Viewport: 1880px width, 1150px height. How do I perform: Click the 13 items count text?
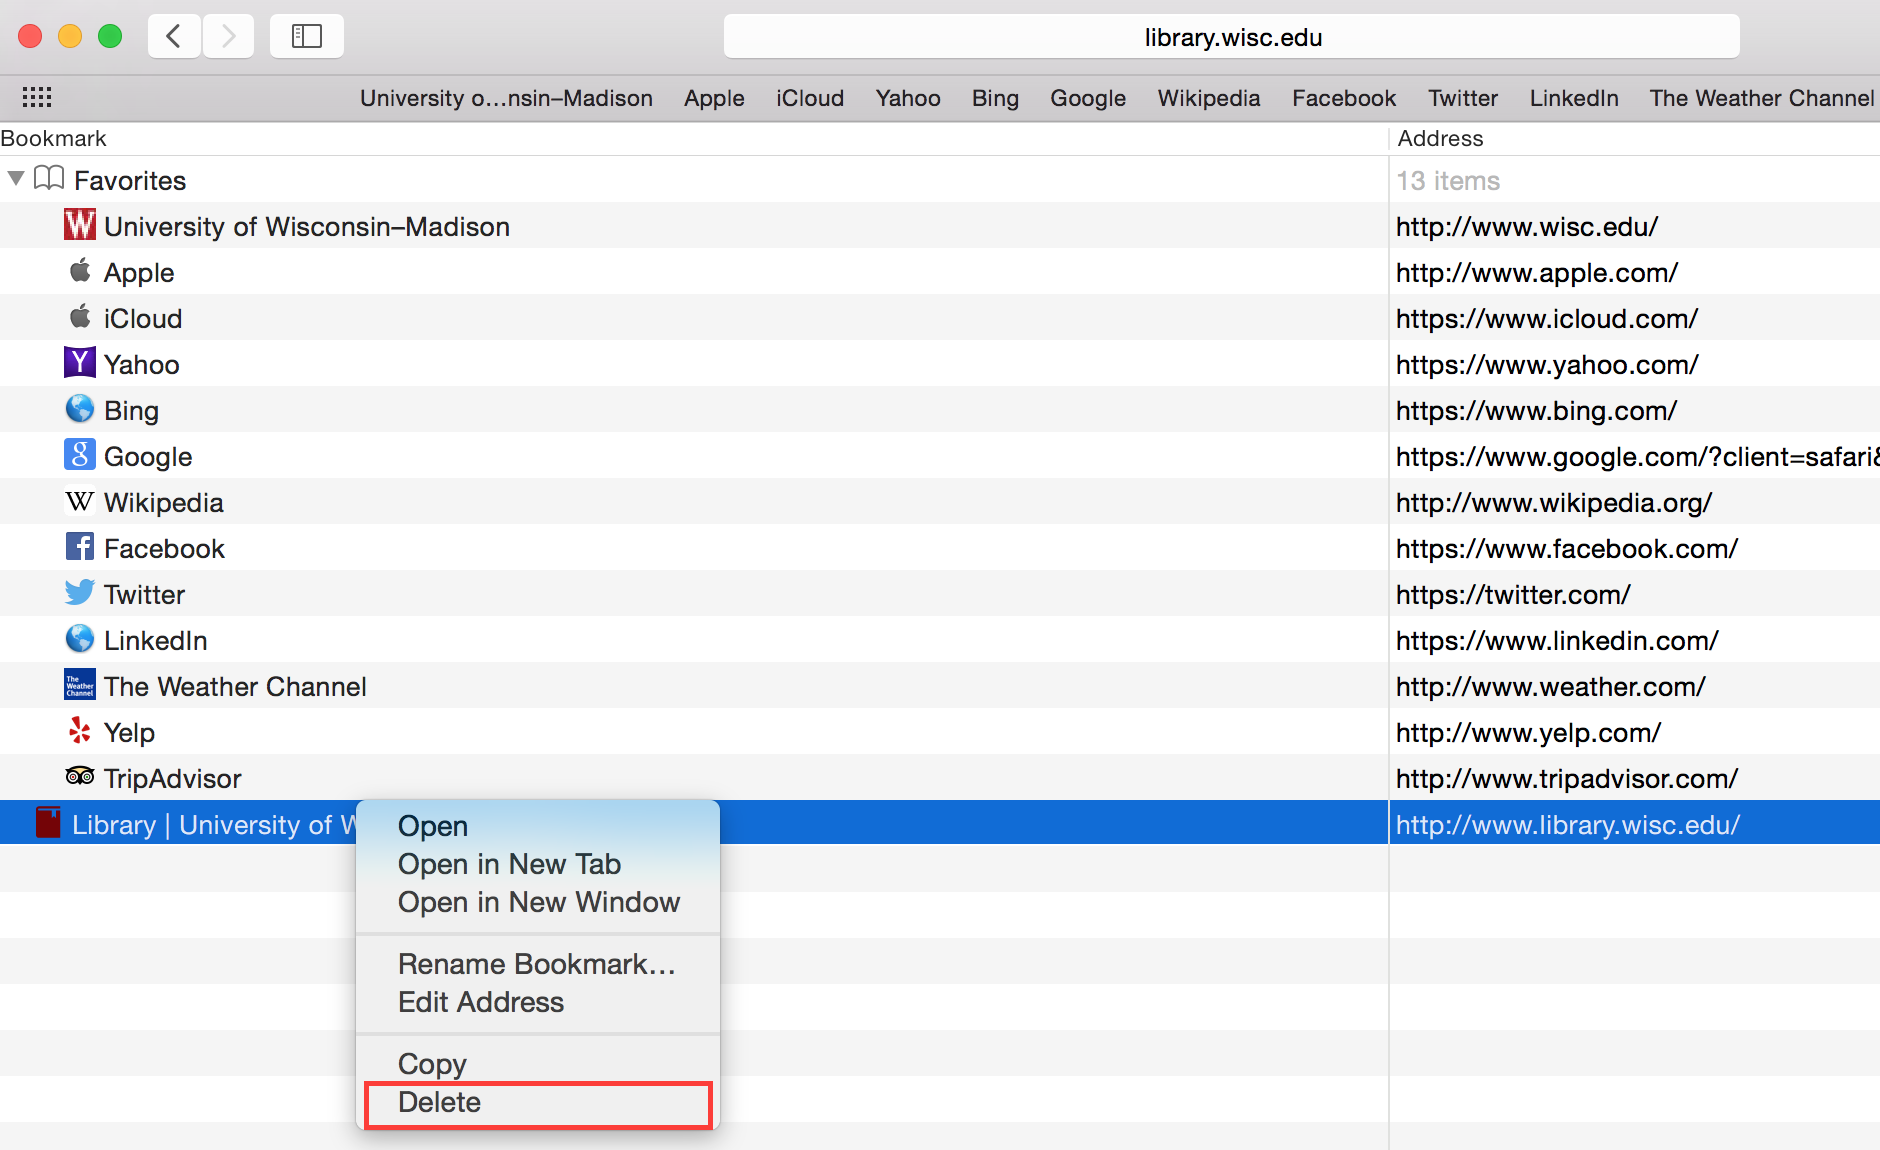pos(1448,181)
